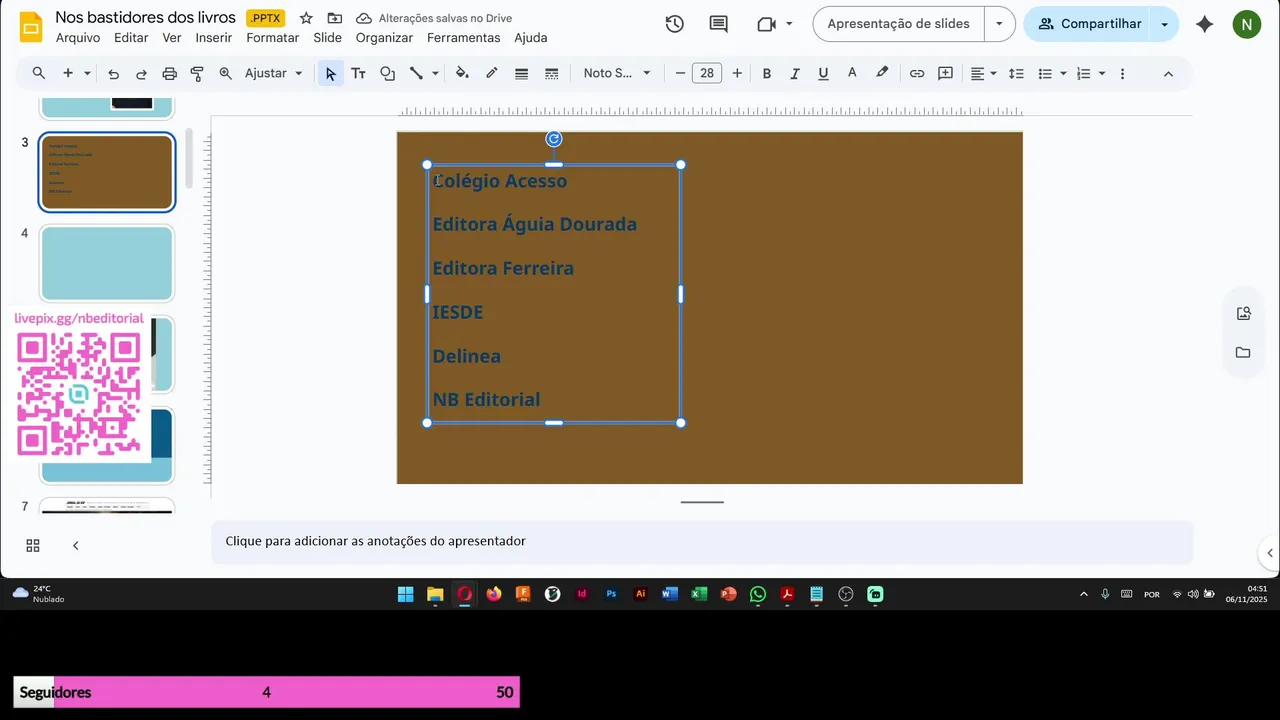Expand the new slide layout arrow
1280x720 pixels.
click(87, 73)
